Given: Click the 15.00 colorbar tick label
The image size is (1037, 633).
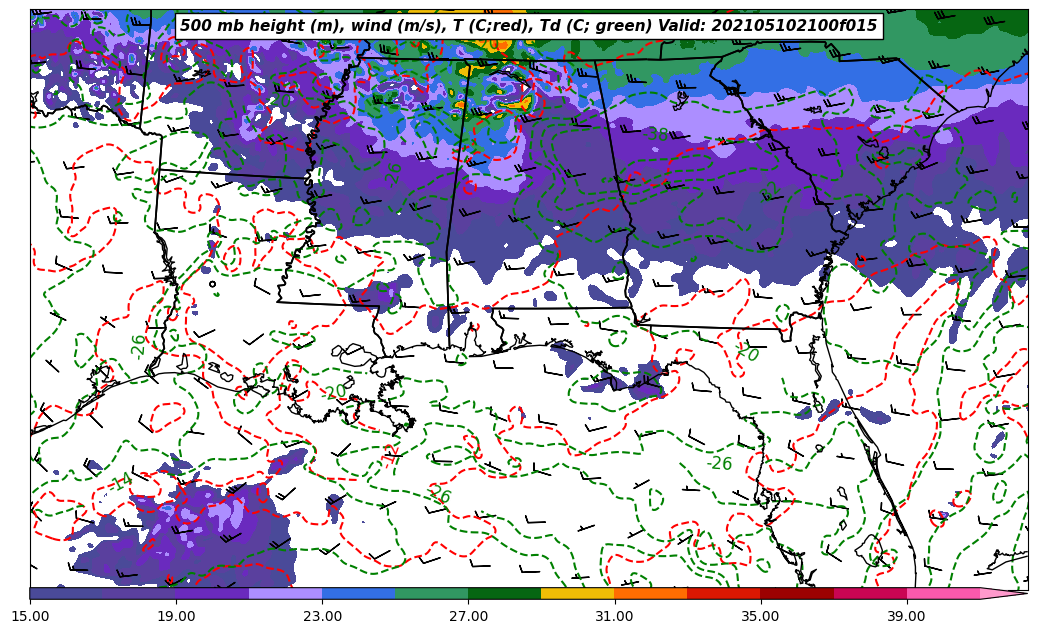Looking at the screenshot, I should (30, 616).
